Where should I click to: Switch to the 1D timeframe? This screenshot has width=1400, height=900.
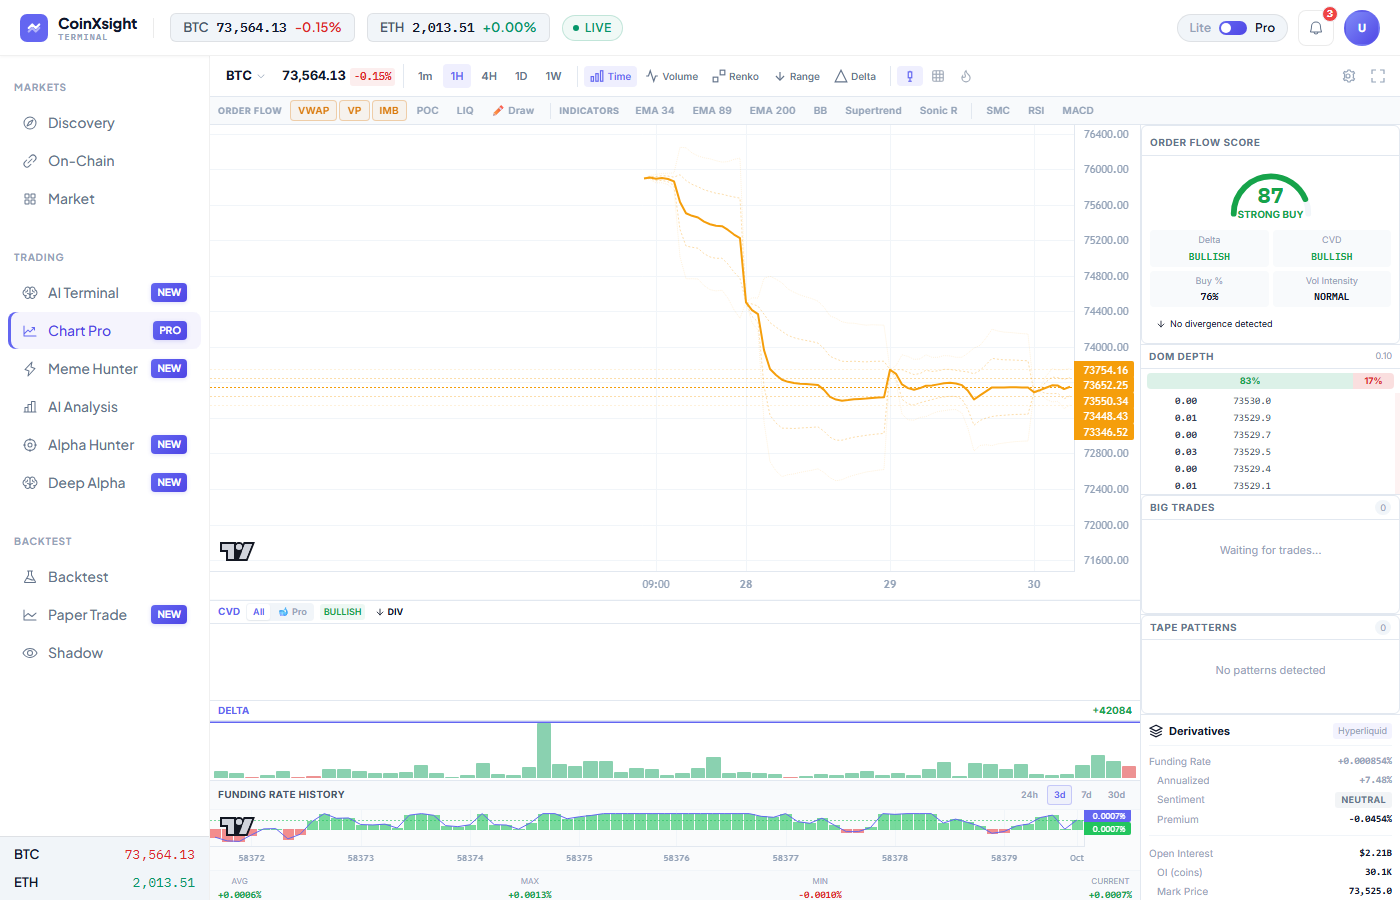click(x=521, y=76)
